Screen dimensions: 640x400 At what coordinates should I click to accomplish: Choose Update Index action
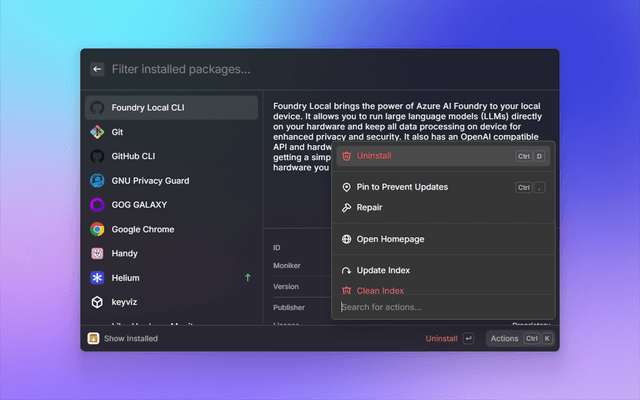click(443, 271)
